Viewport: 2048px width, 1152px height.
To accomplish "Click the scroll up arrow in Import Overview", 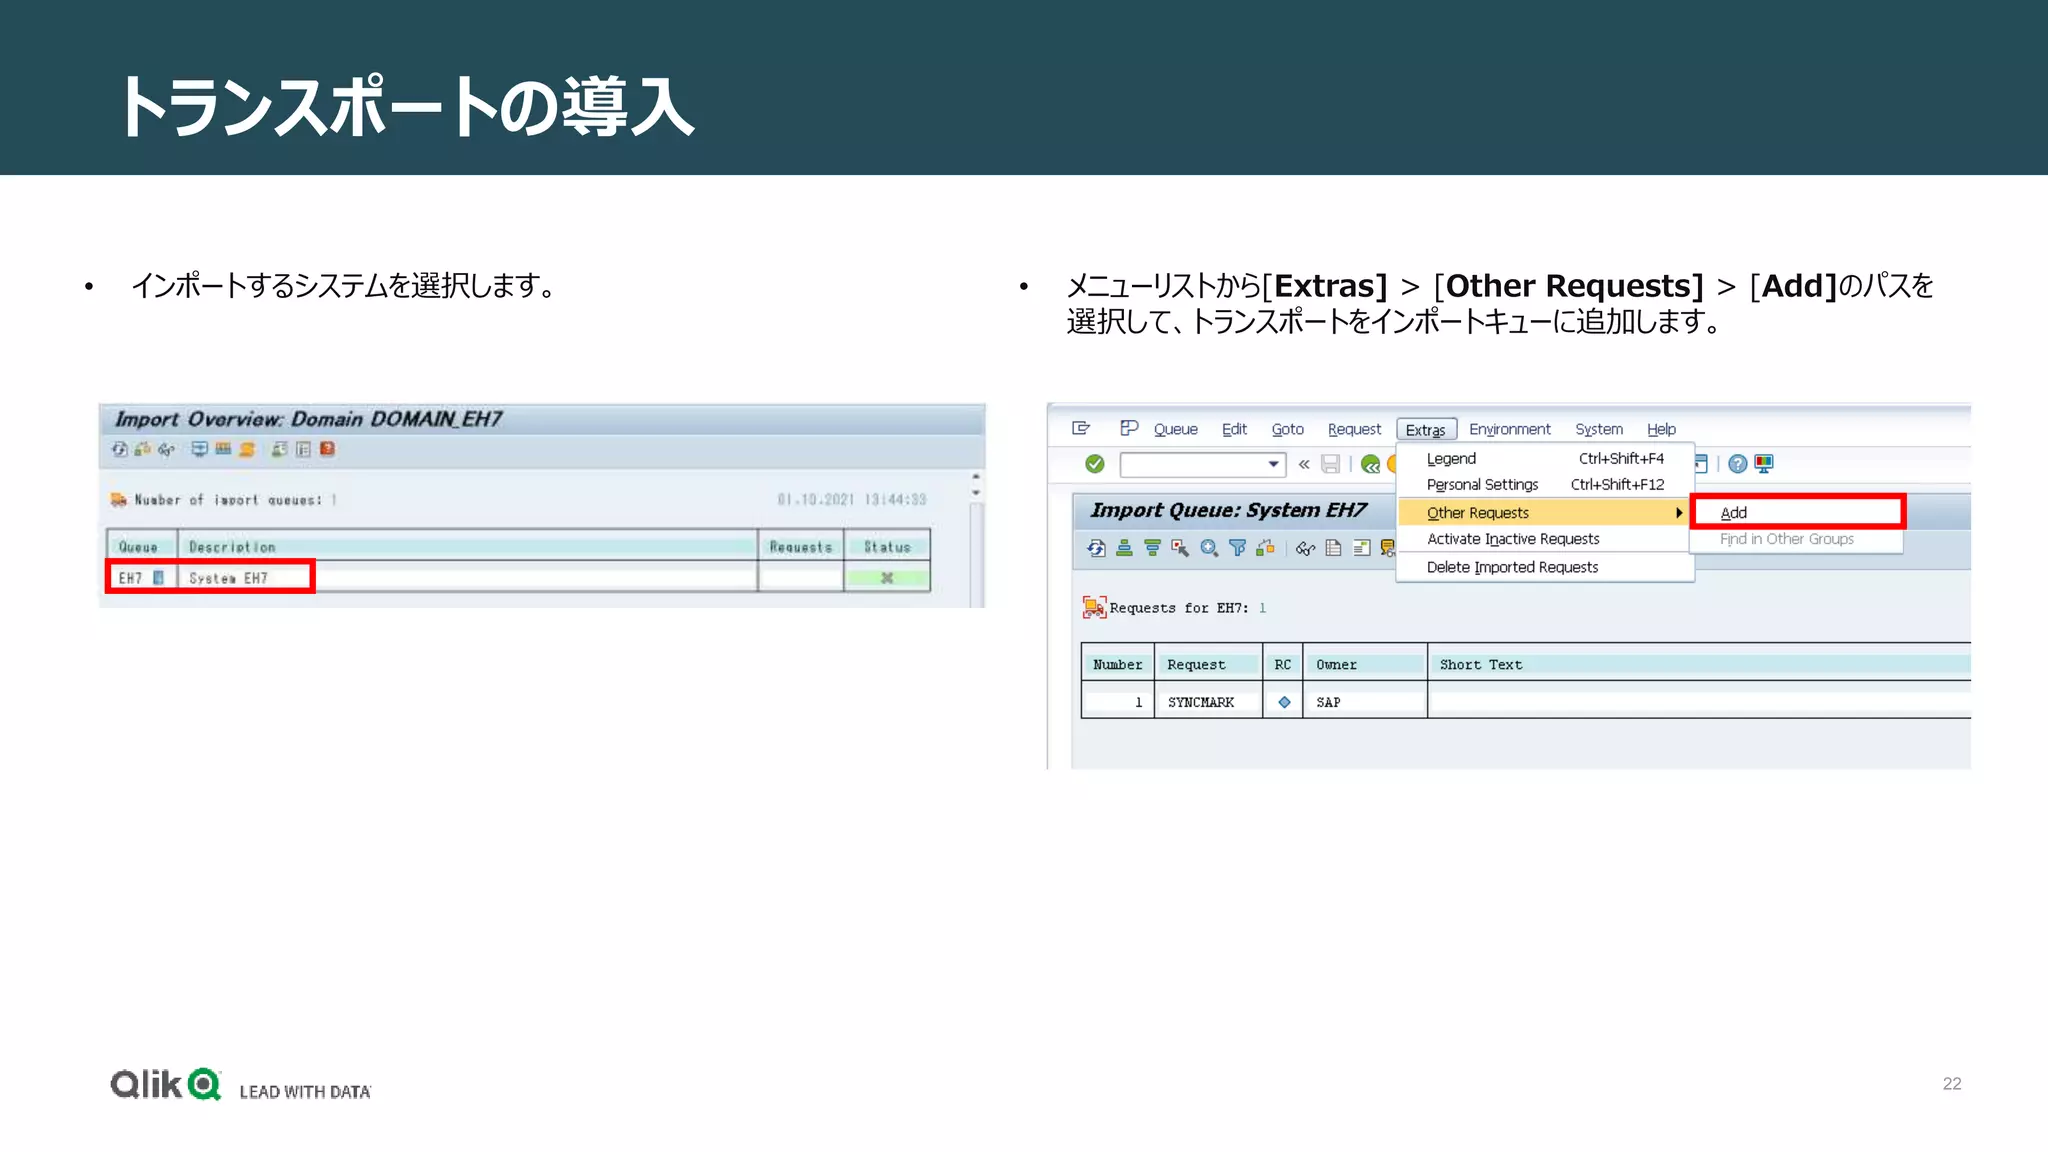I will [976, 477].
